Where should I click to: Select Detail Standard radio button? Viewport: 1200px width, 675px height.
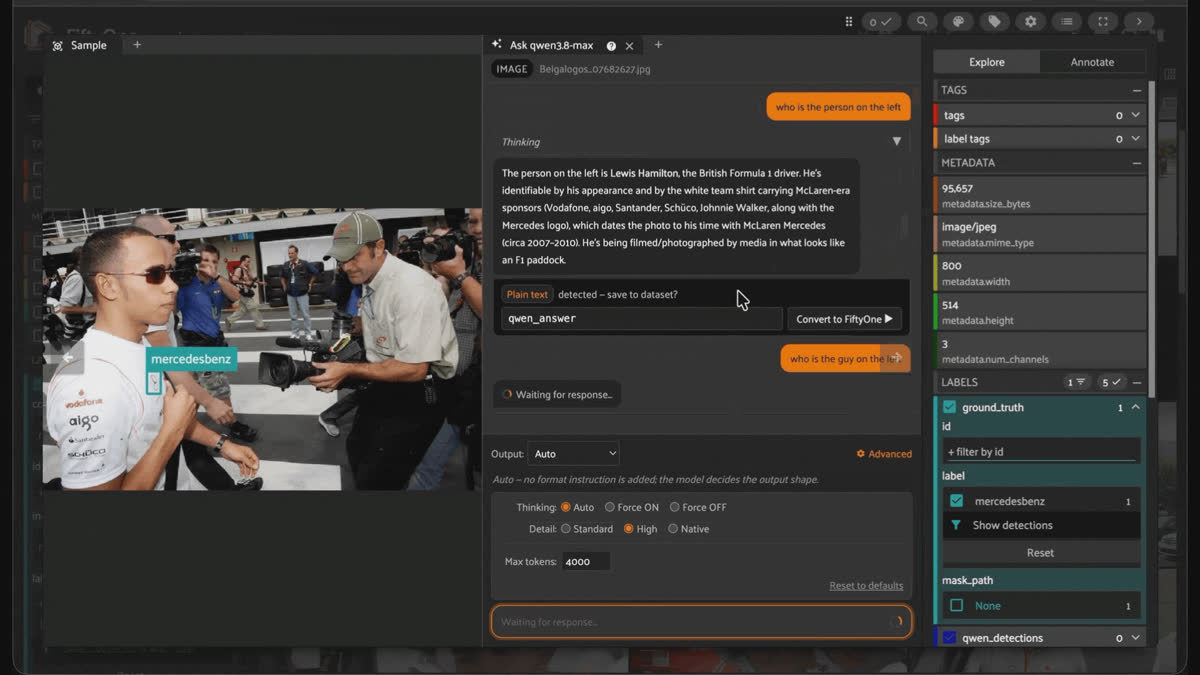point(566,529)
